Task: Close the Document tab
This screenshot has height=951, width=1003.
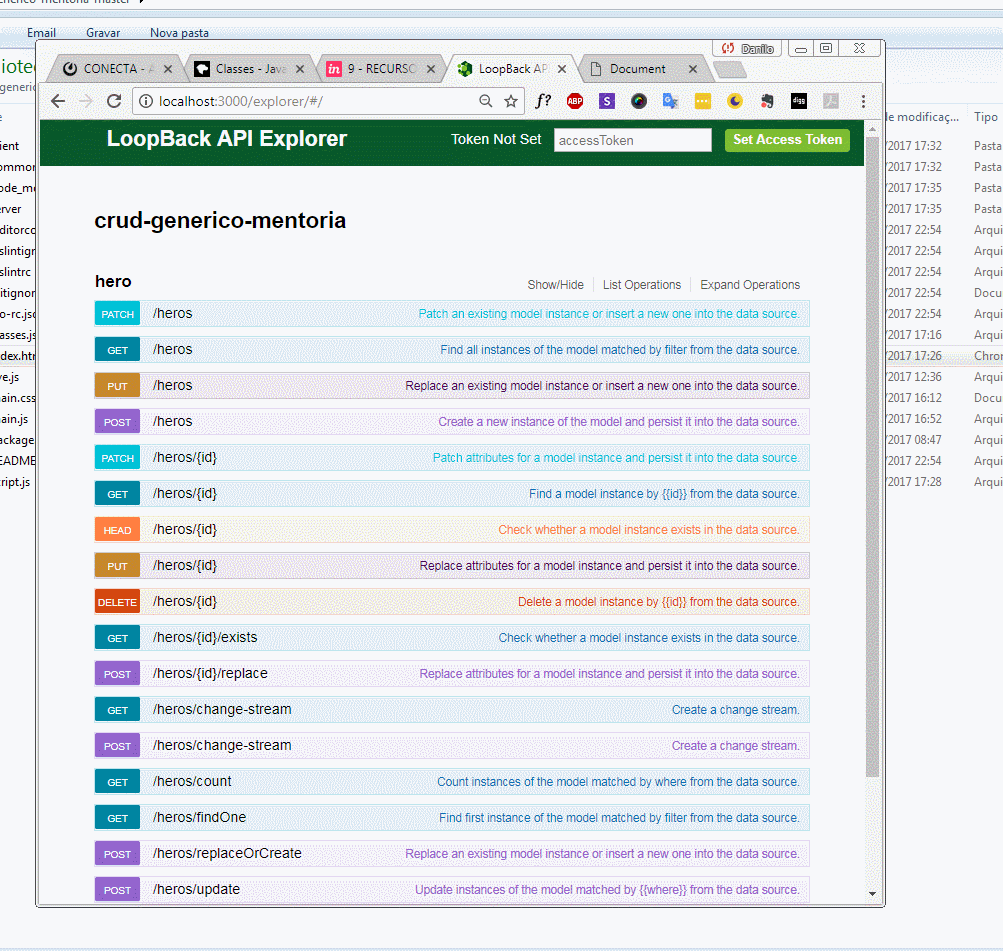Action: pos(693,69)
